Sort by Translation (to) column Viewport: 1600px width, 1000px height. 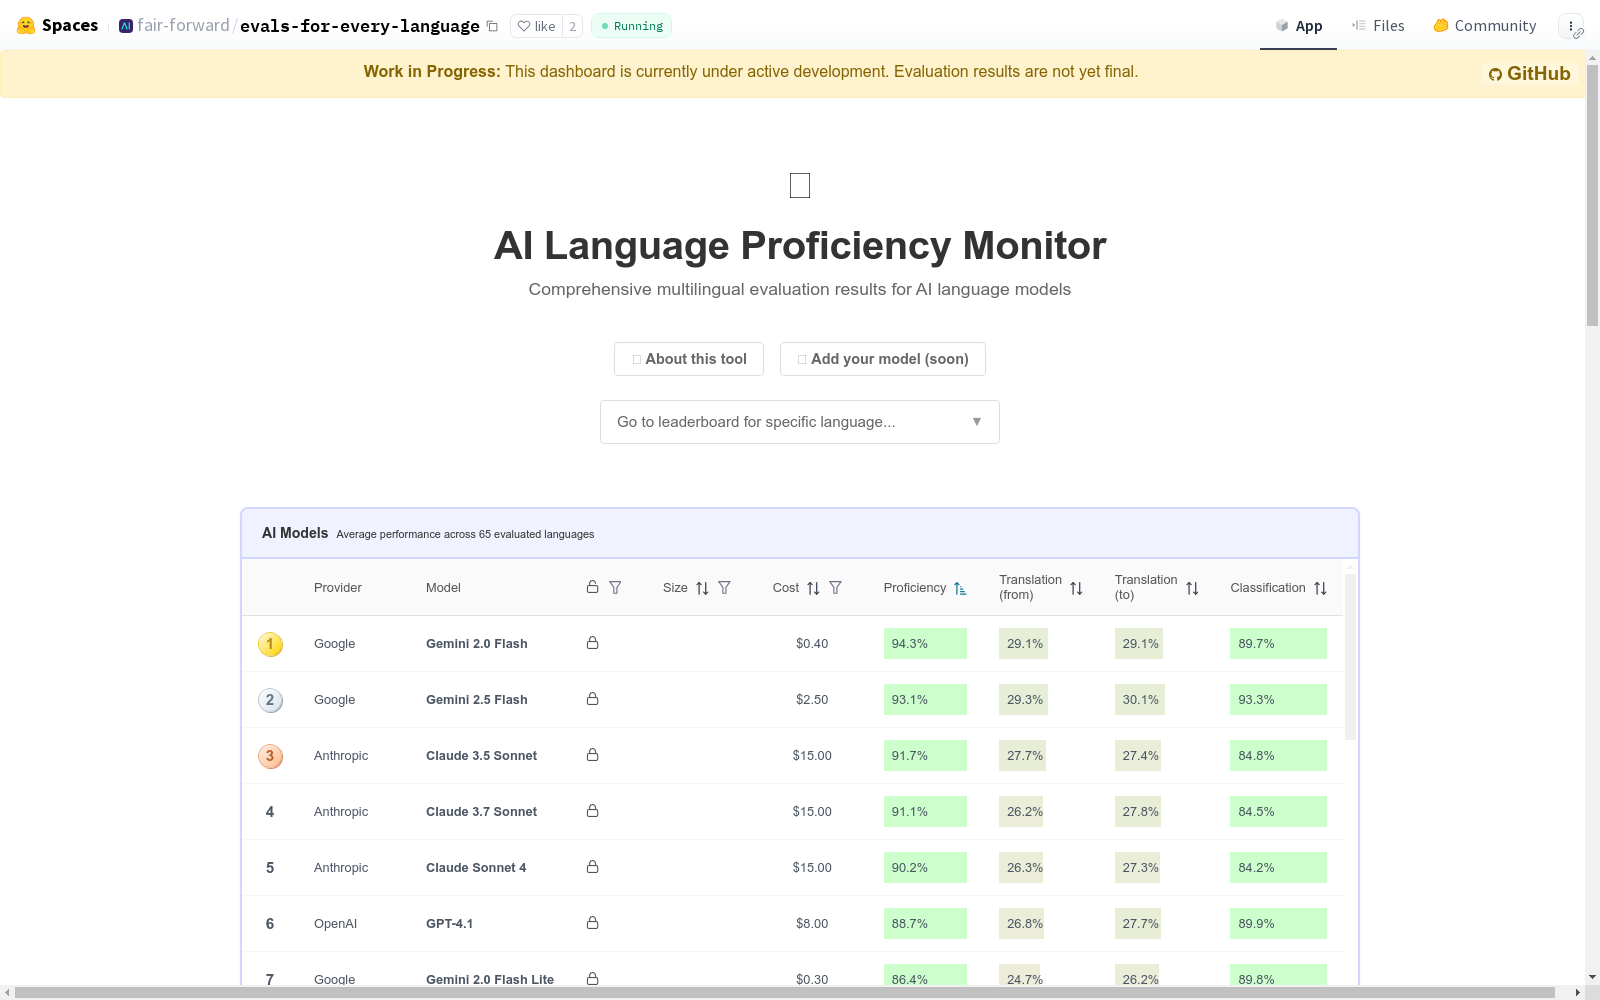click(1192, 588)
